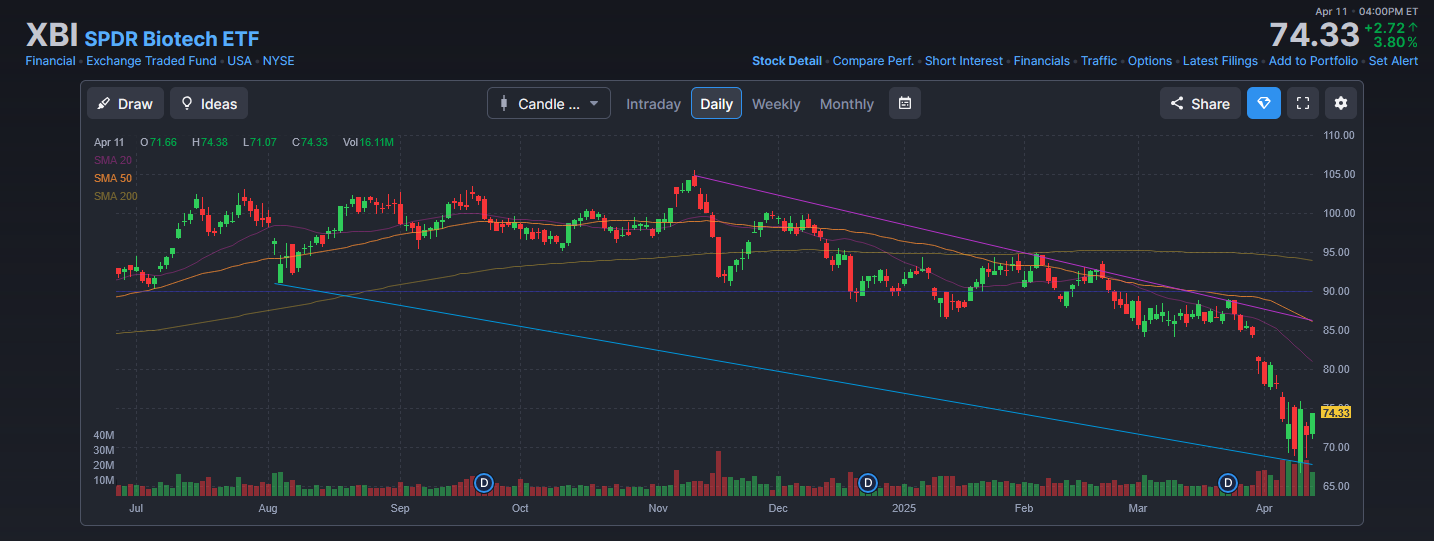Open the Options link

pos(1149,61)
